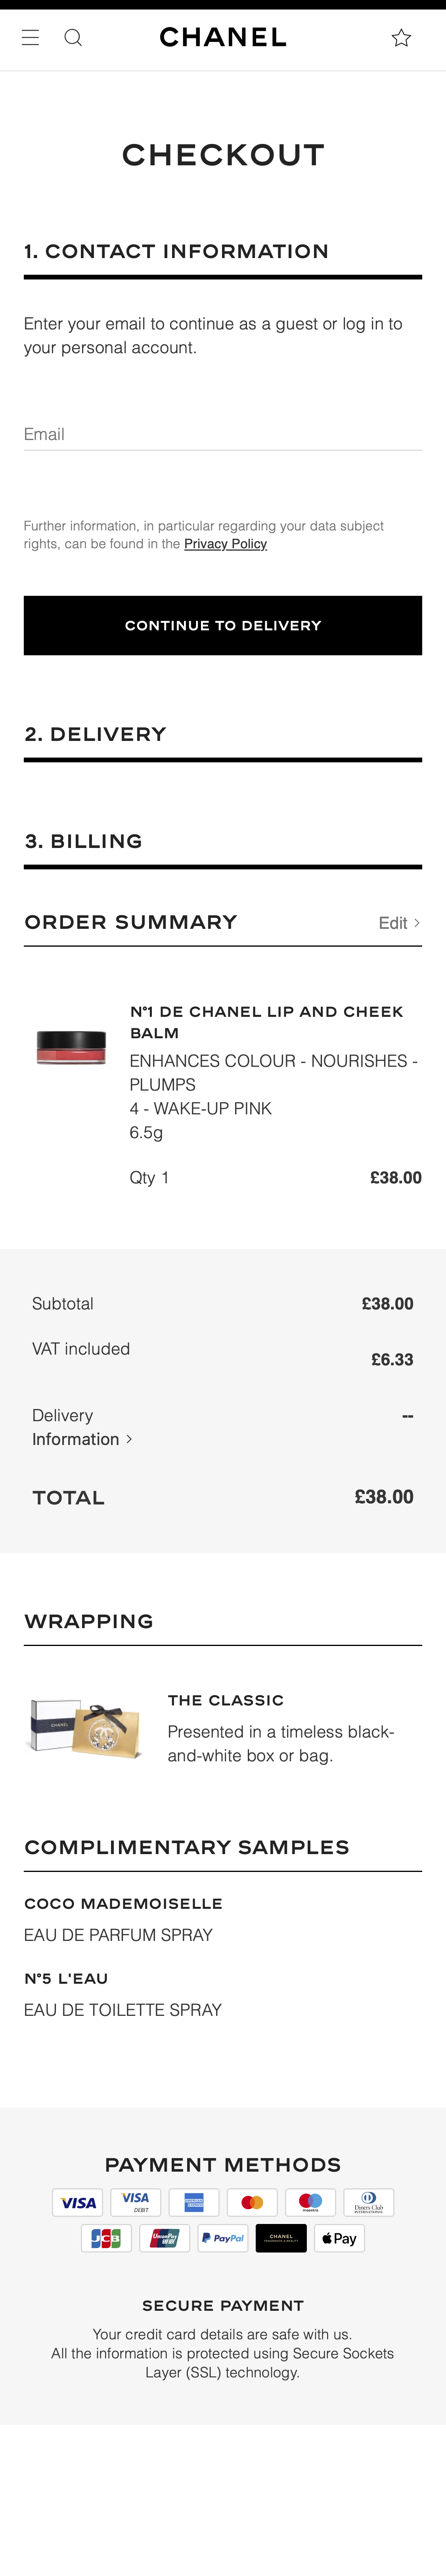Screen dimensions: 446x2576
Task: Expand Delivery Information details
Action: [x=82, y=1439]
